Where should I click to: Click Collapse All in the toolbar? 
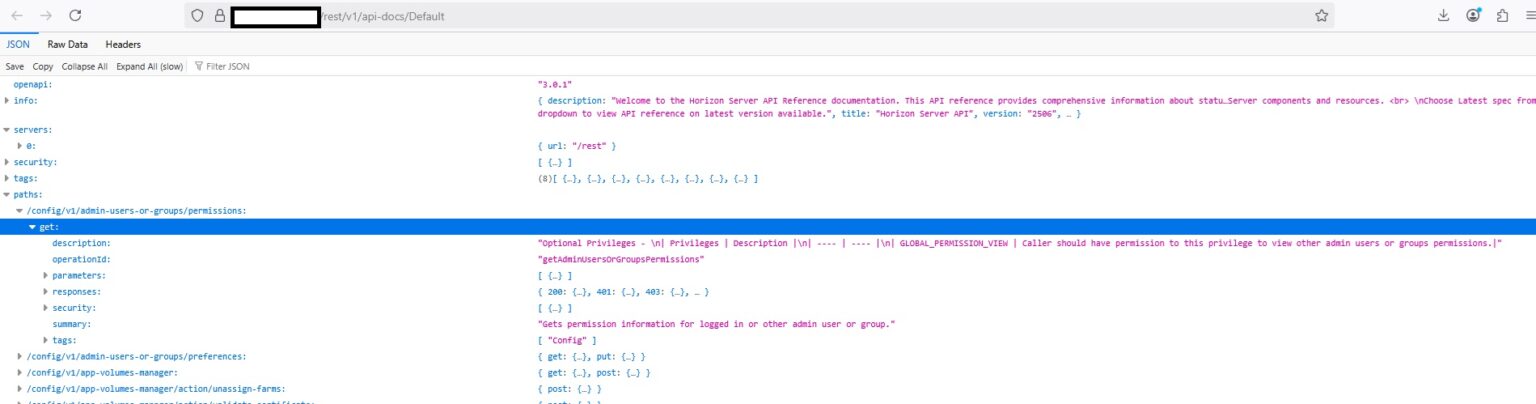tap(84, 66)
